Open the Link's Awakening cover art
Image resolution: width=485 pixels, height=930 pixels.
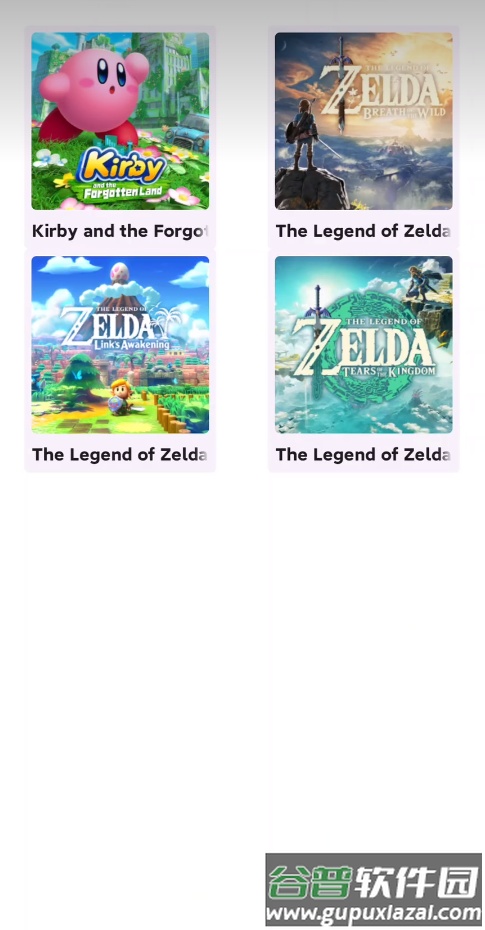pos(120,345)
